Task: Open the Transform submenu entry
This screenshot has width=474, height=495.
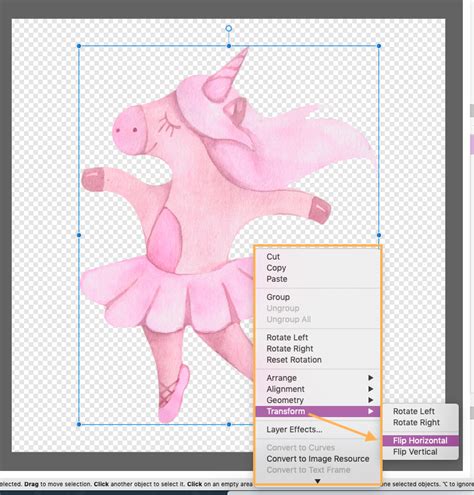Action: tap(318, 411)
